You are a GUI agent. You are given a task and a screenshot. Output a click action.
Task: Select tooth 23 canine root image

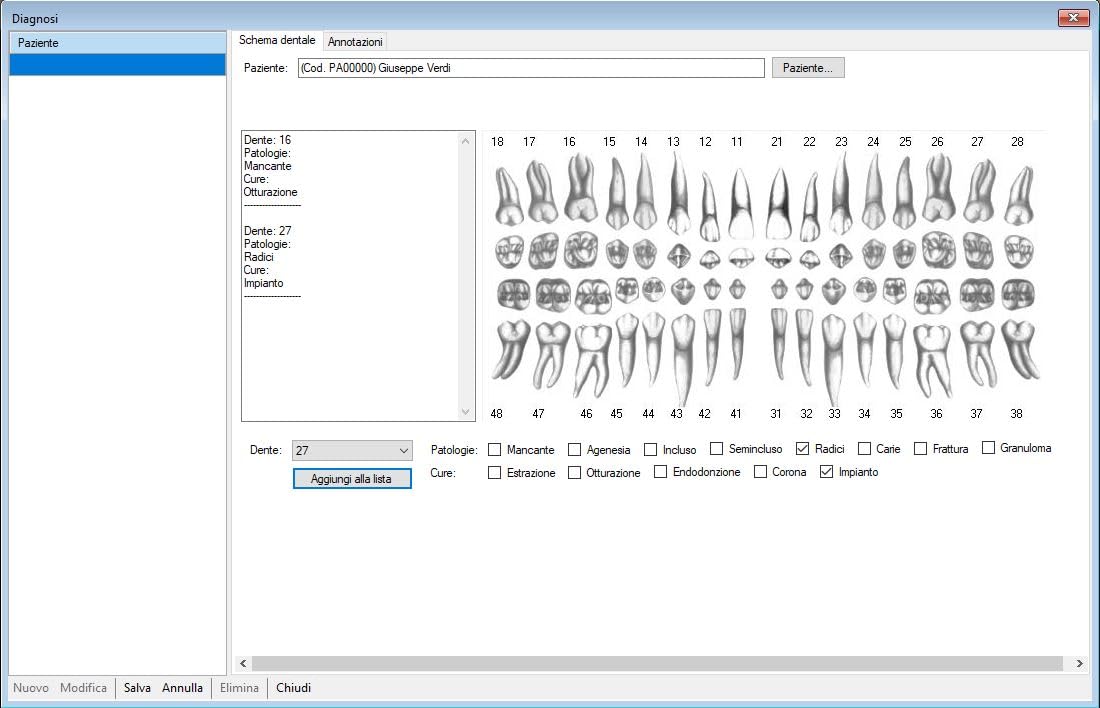[841, 194]
